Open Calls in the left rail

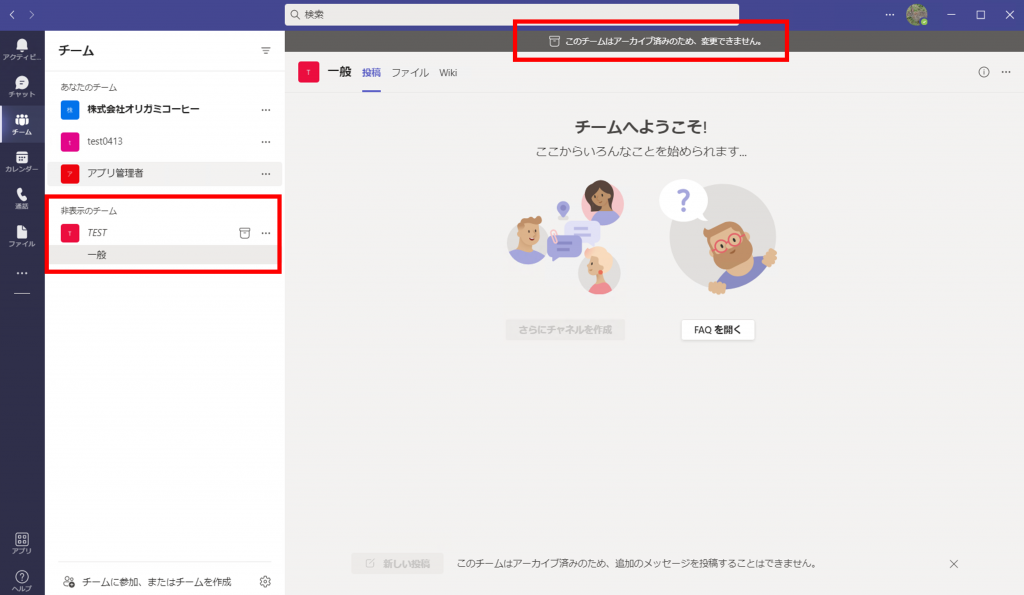(21, 198)
